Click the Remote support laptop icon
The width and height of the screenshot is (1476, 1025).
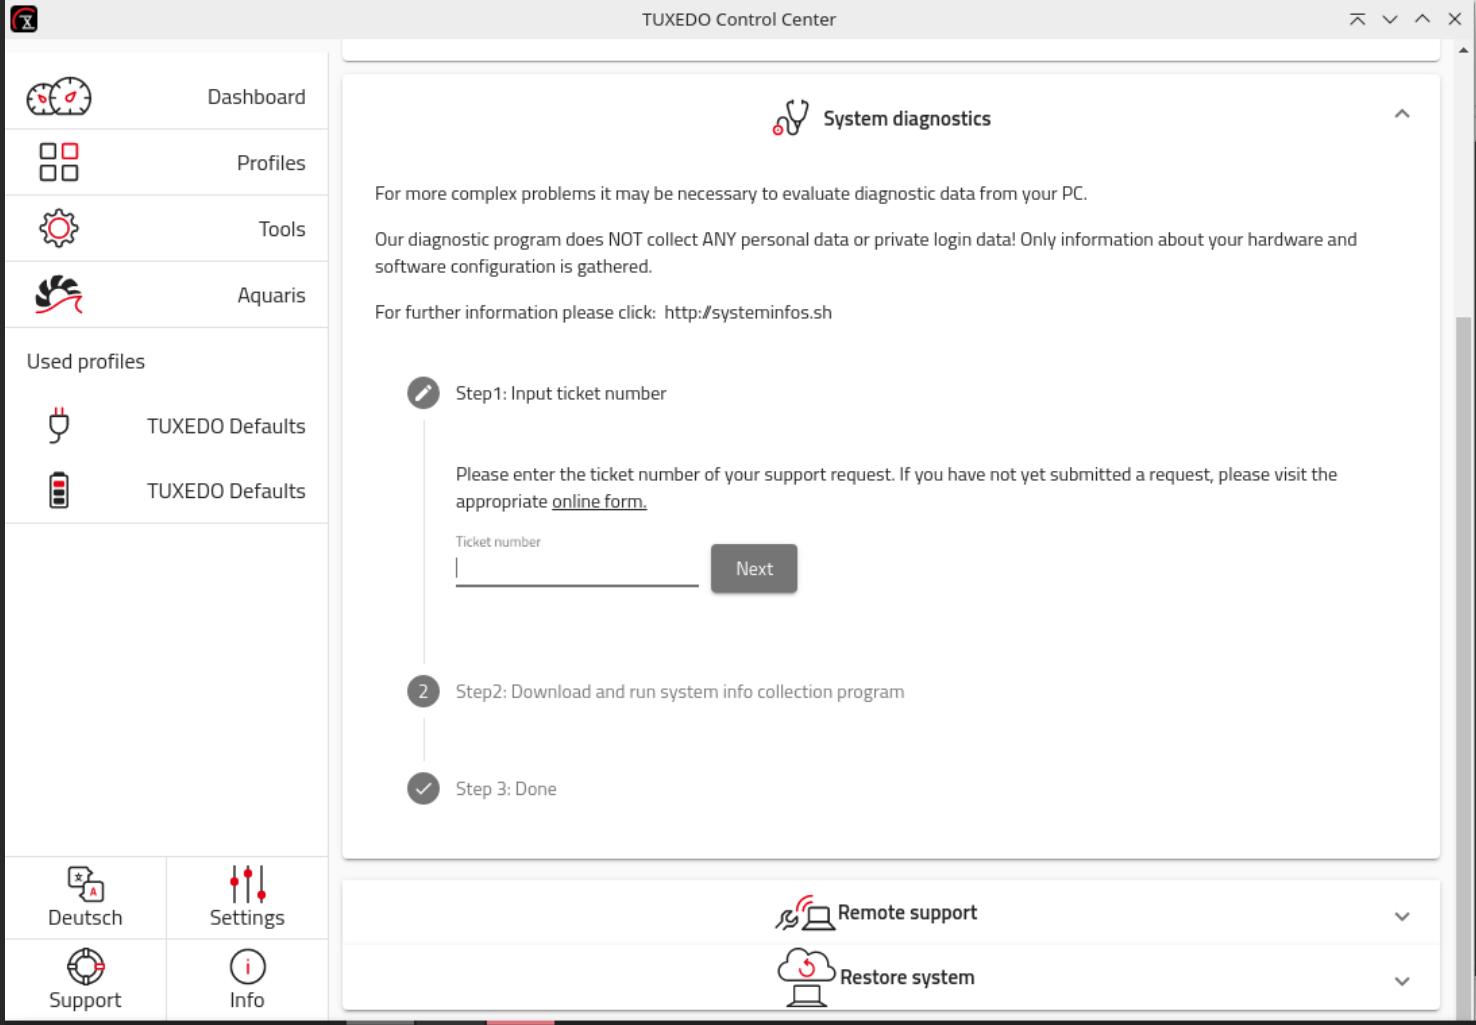(804, 913)
